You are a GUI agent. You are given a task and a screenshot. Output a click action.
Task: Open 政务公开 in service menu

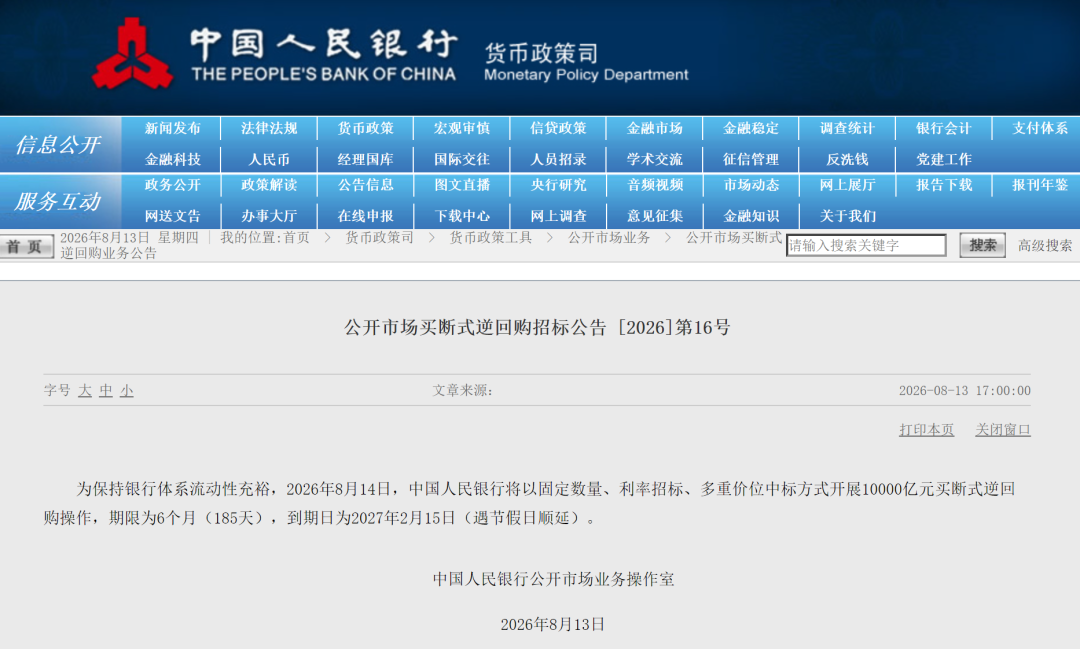pyautogui.click(x=172, y=185)
